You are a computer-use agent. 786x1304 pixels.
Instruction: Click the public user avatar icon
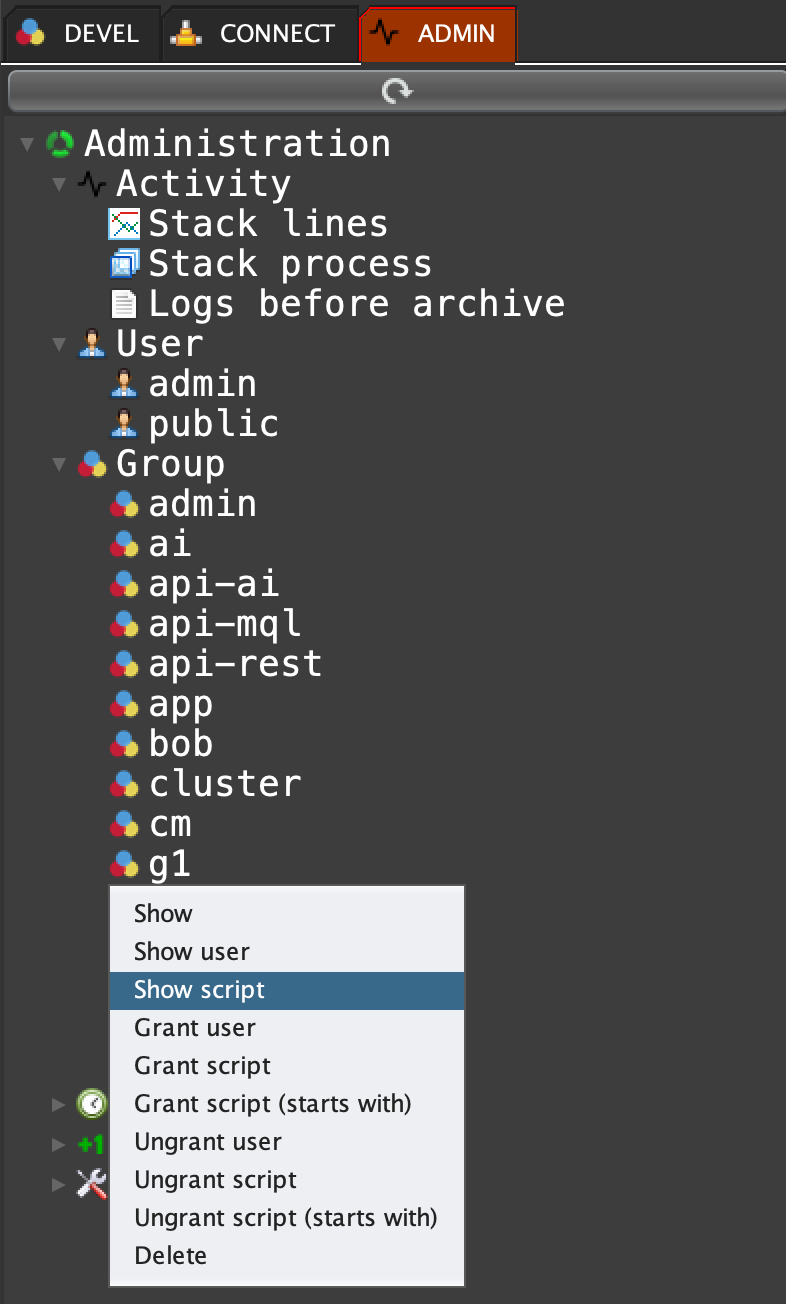(x=124, y=424)
